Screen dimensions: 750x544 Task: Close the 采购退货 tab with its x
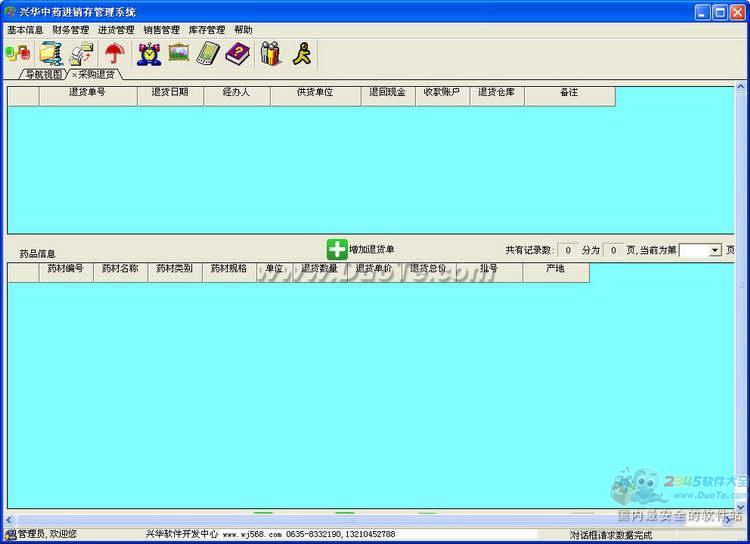point(74,75)
